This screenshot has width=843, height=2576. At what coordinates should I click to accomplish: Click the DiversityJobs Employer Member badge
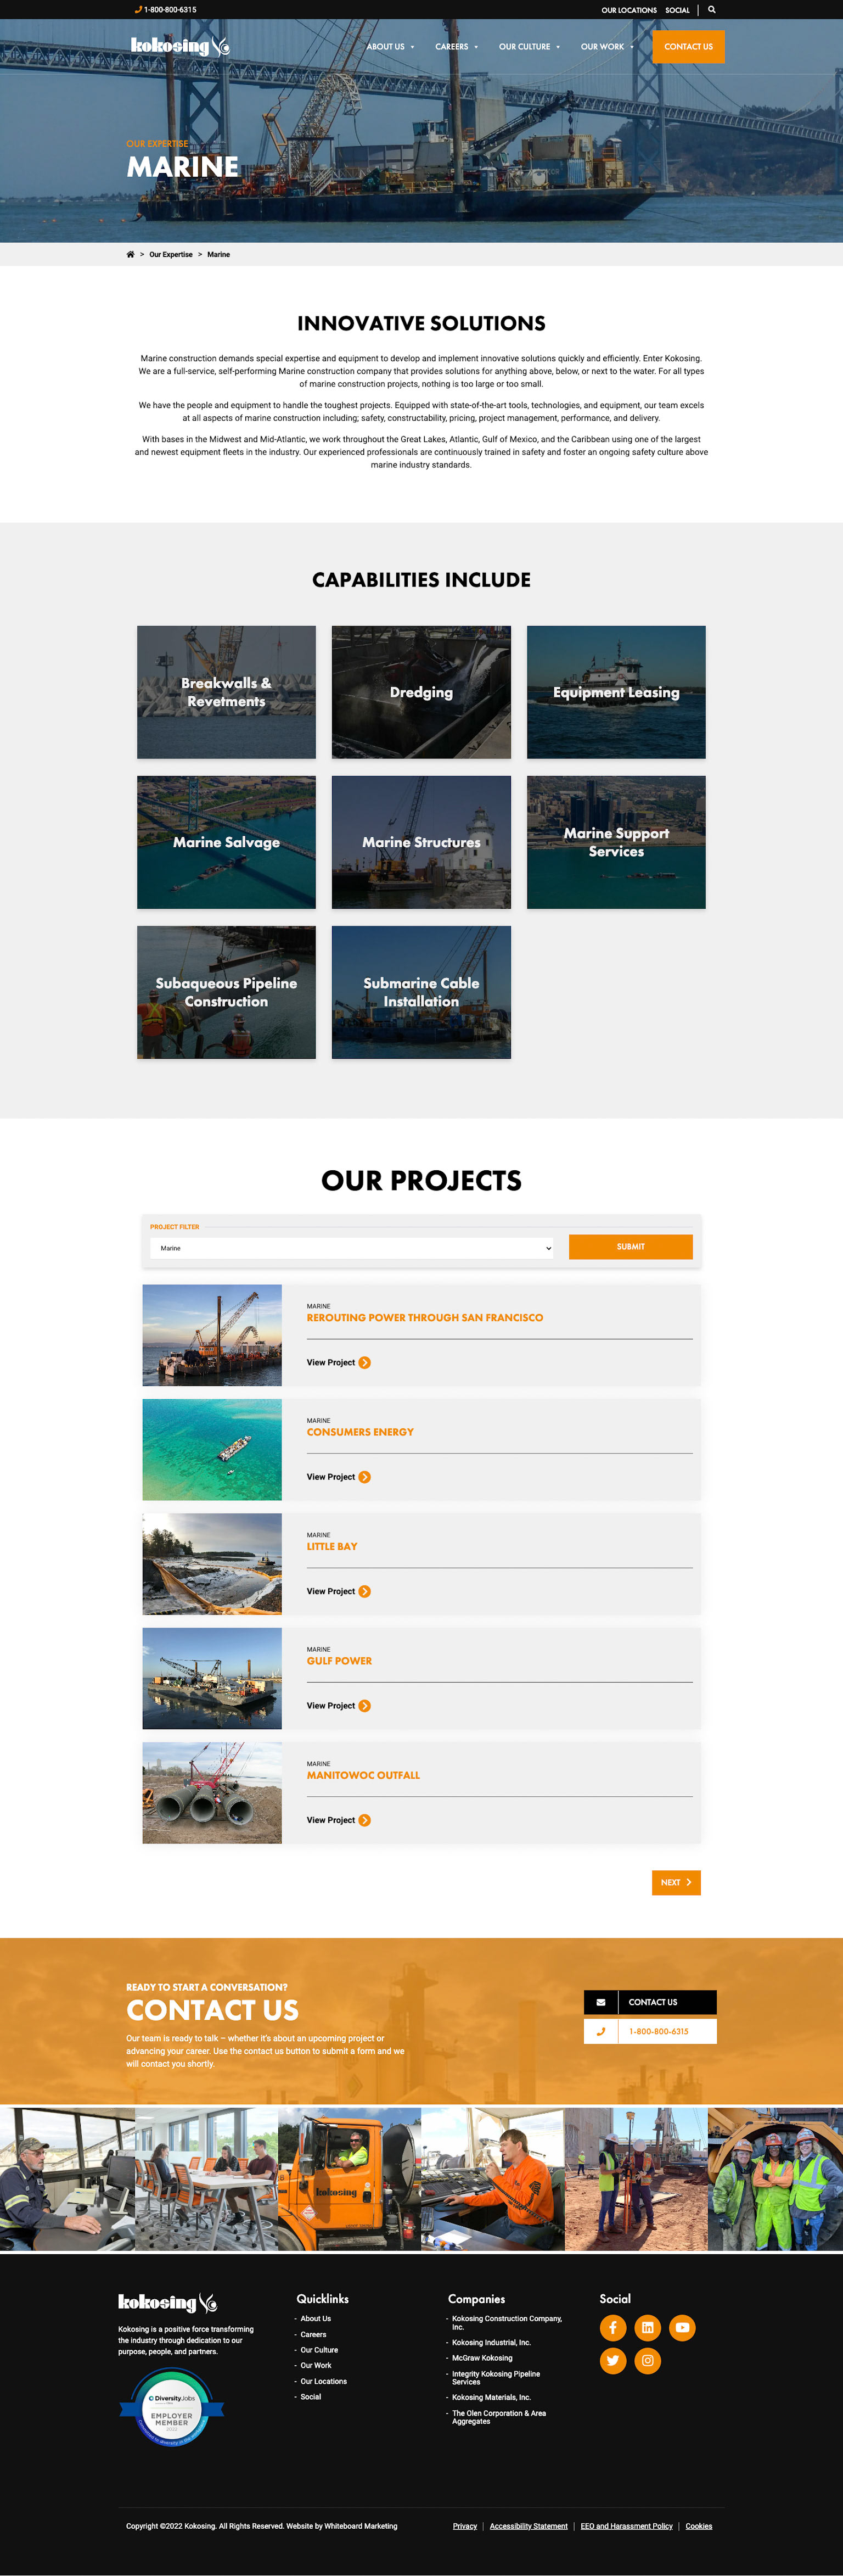coord(172,2408)
